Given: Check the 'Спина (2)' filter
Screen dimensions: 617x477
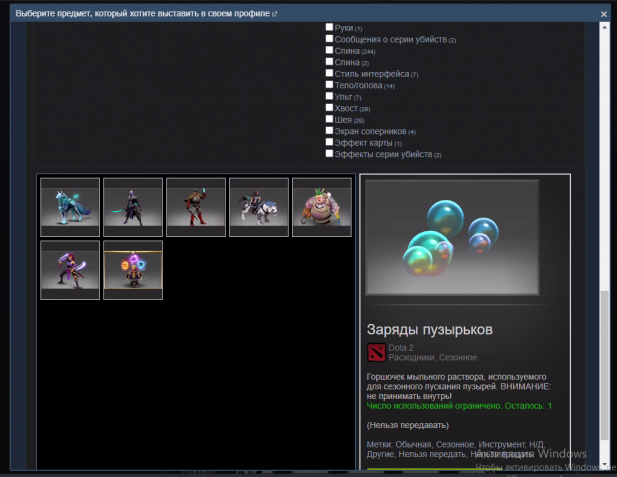Looking at the screenshot, I should point(329,61).
